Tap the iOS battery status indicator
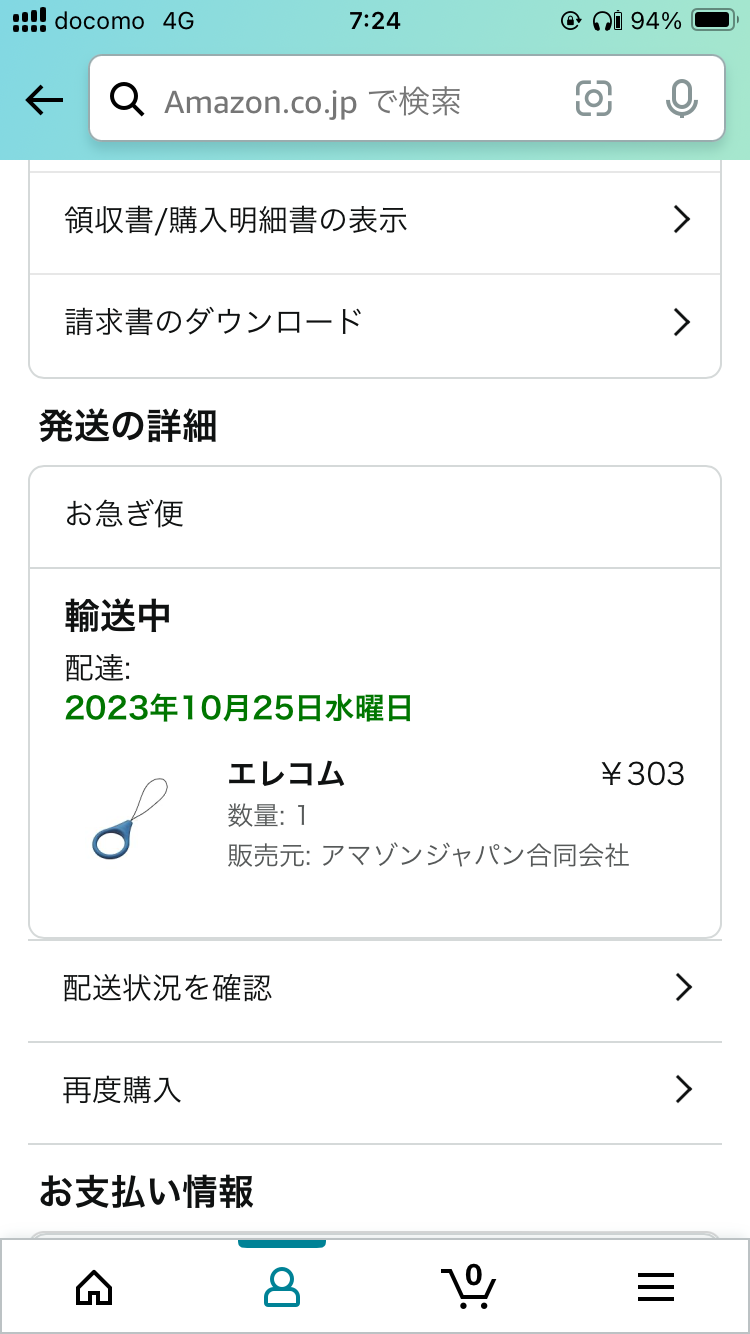 pos(713,20)
